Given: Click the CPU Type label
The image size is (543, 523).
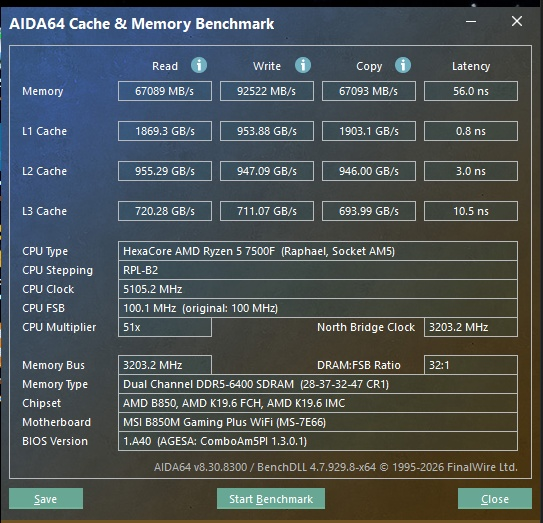Looking at the screenshot, I should click(45, 251).
